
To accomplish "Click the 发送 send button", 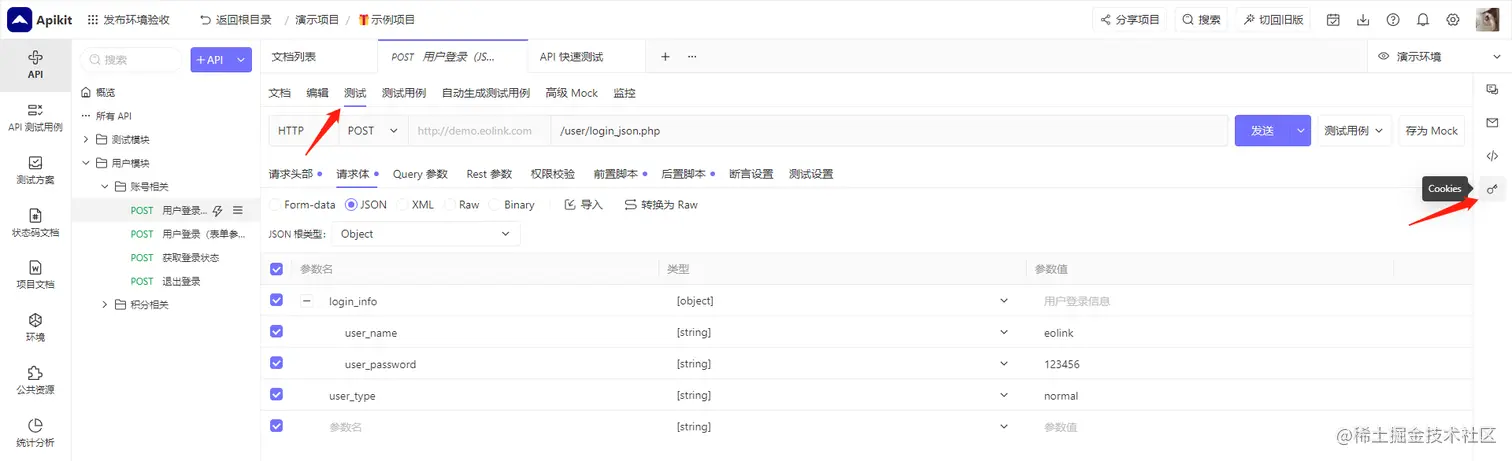I will point(1263,131).
